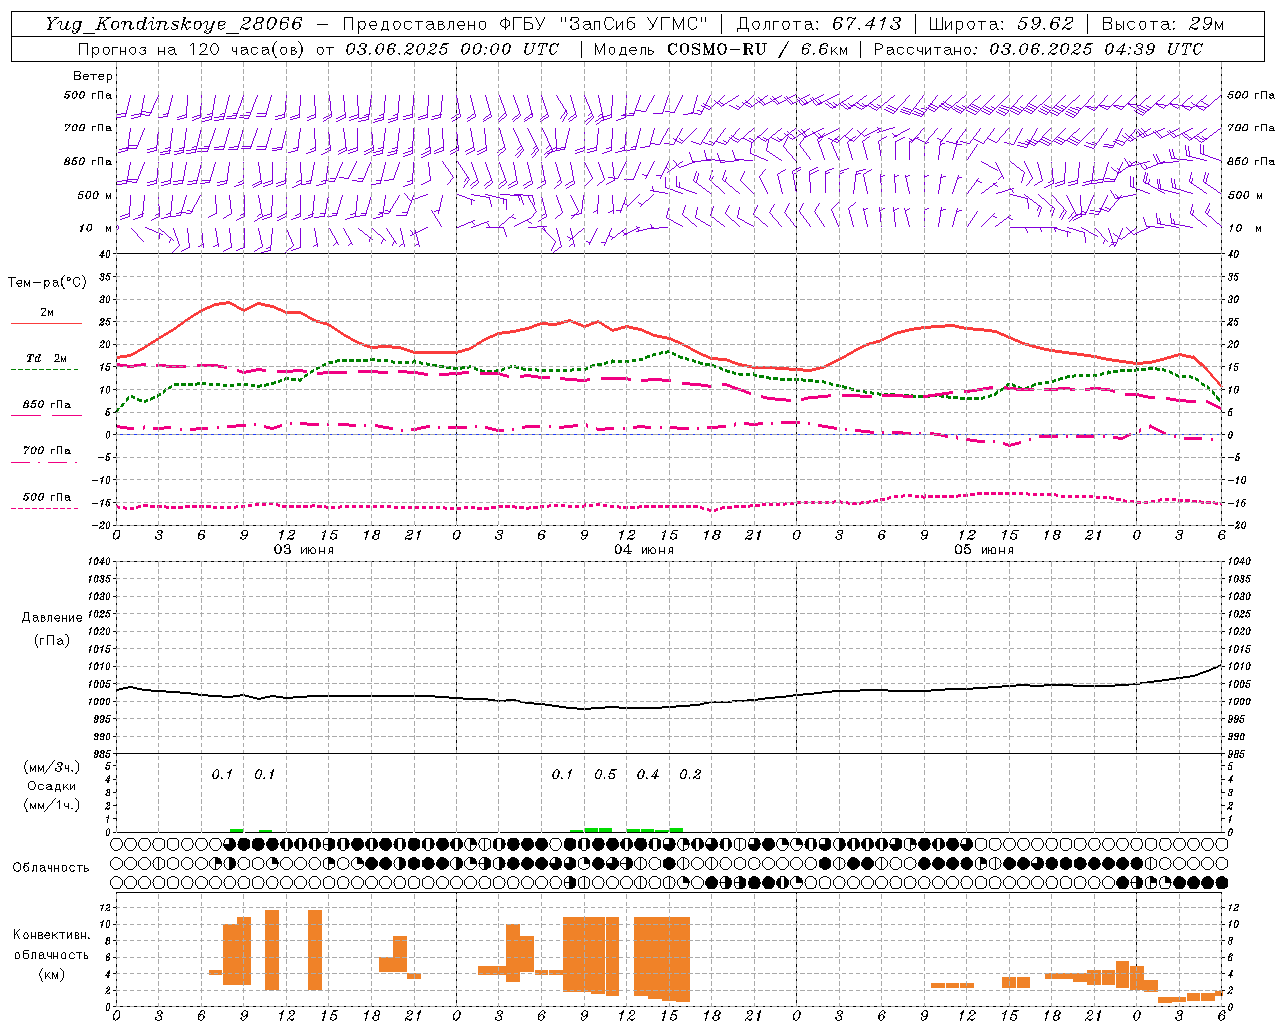Click the Td 2м legend entry
1280x1024 pixels.
point(46,358)
